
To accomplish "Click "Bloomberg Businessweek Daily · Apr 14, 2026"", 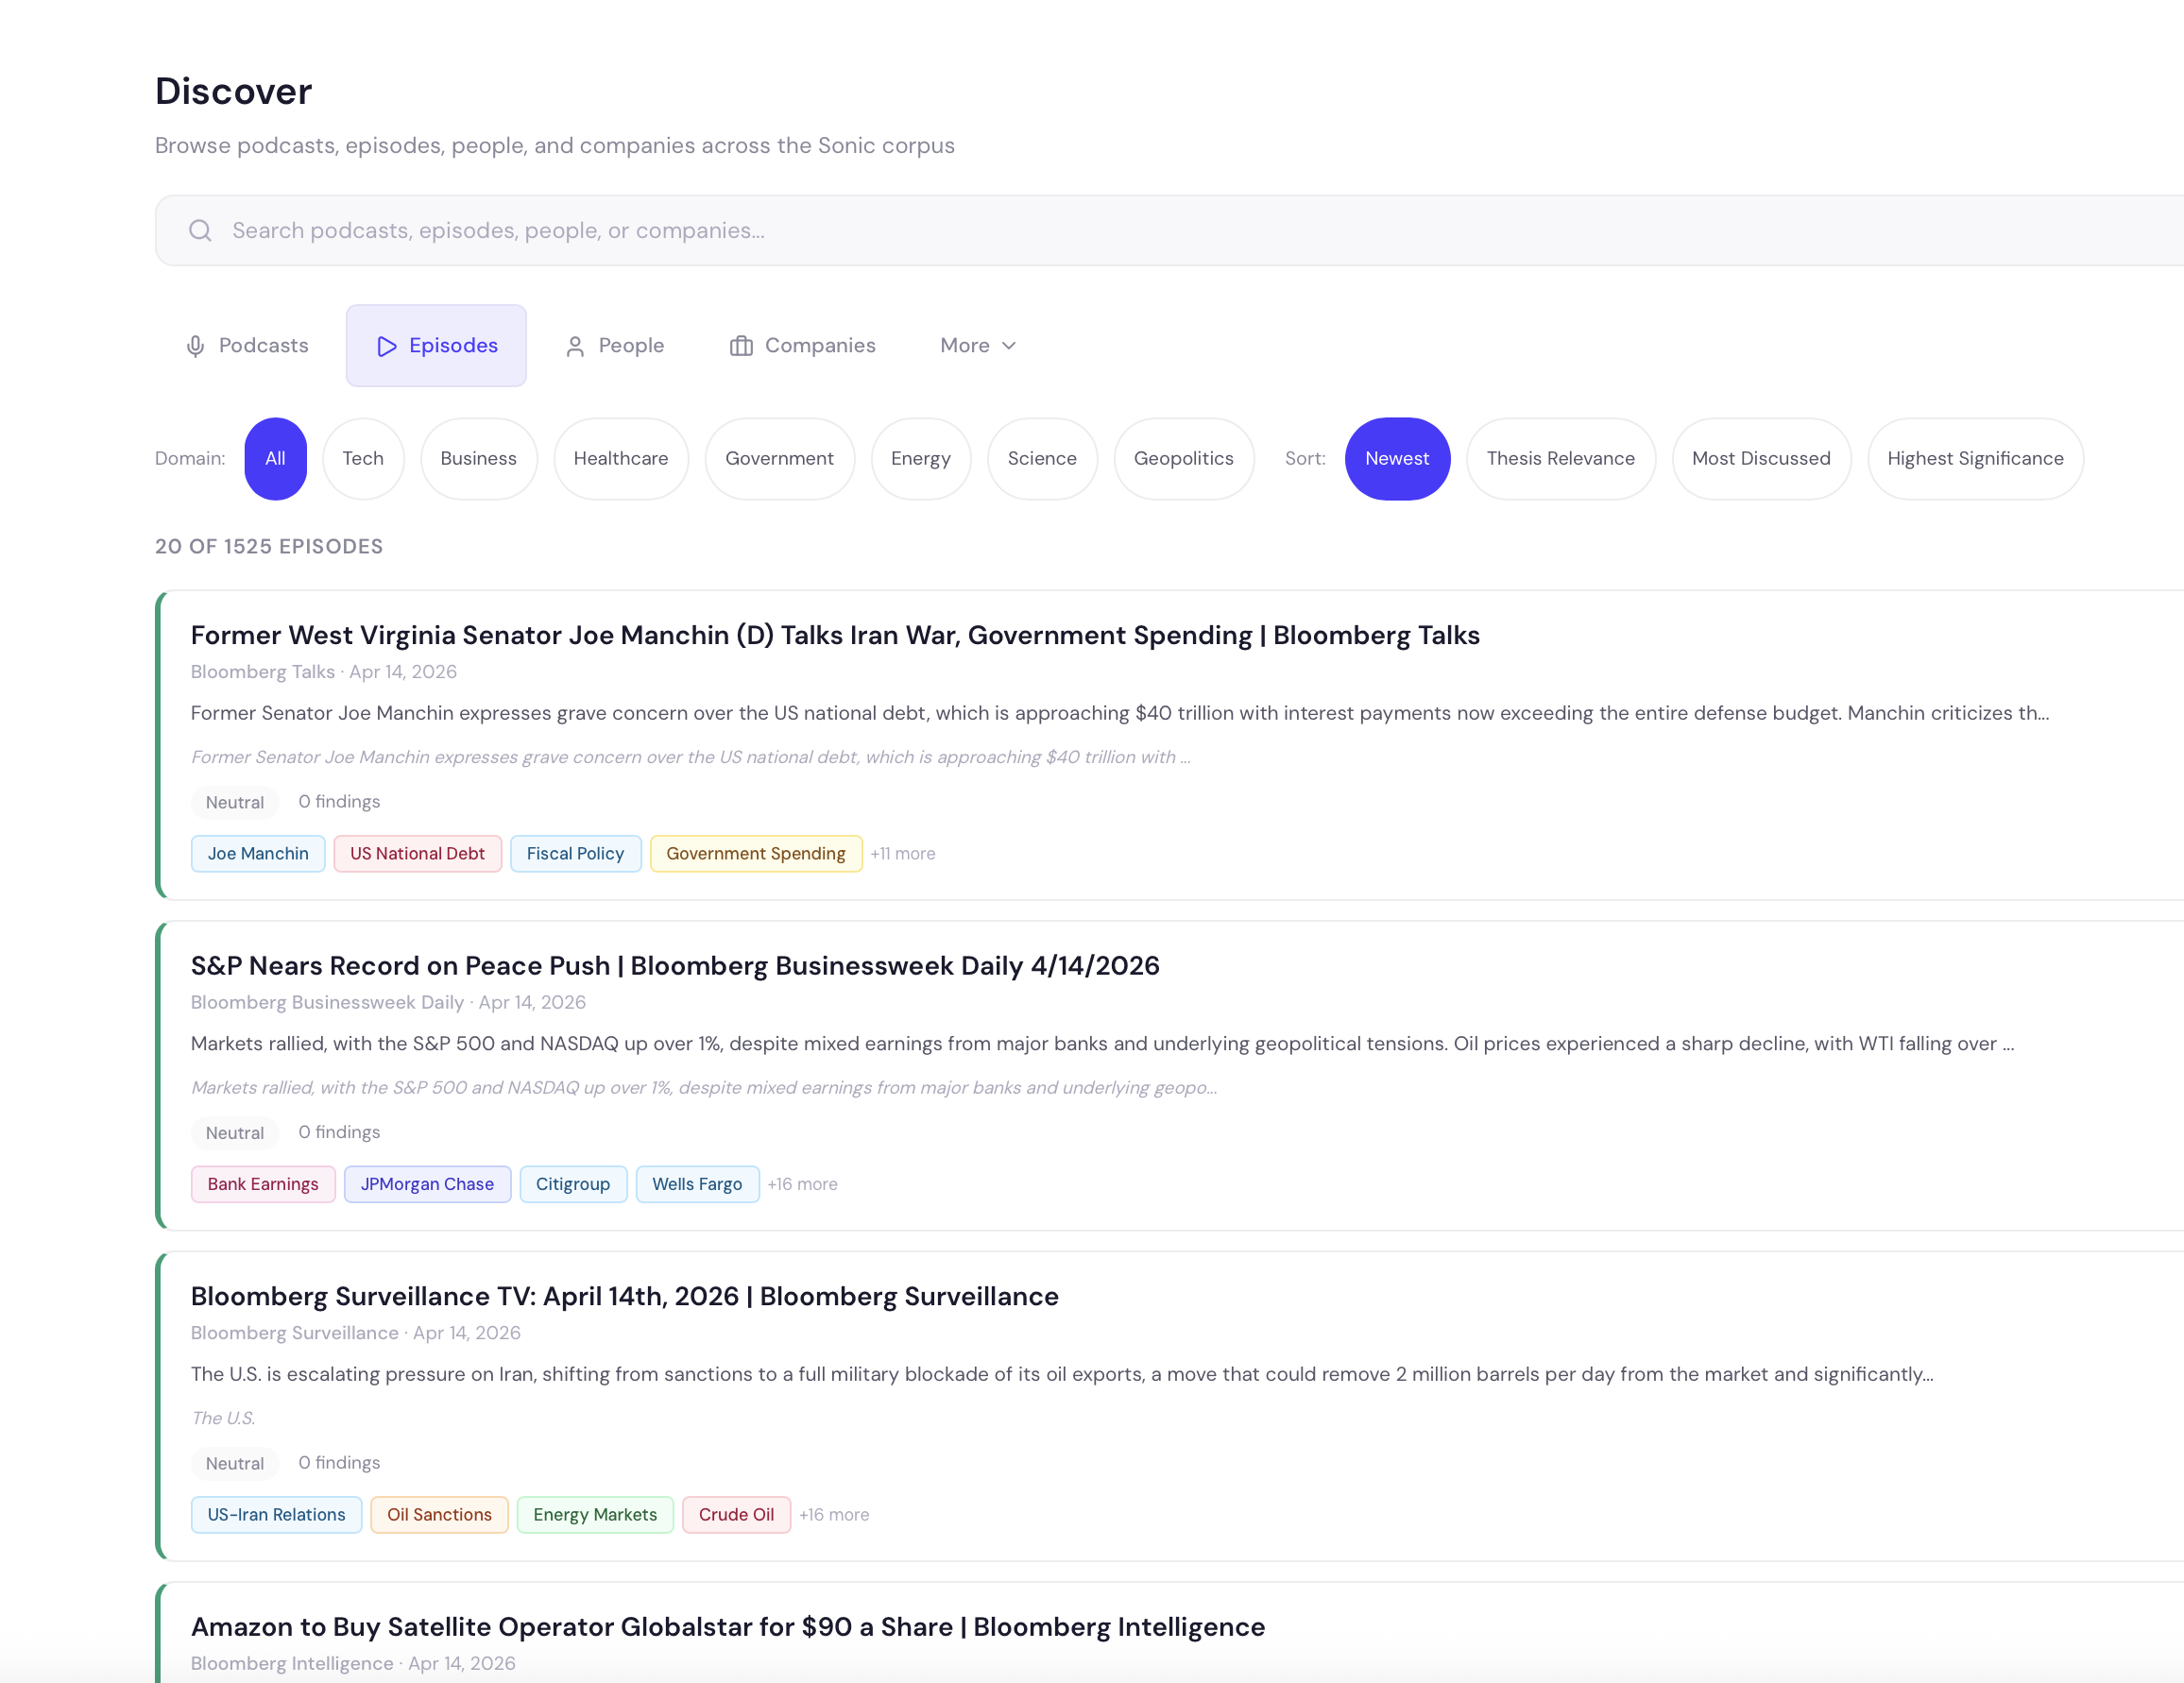I will click(388, 1003).
